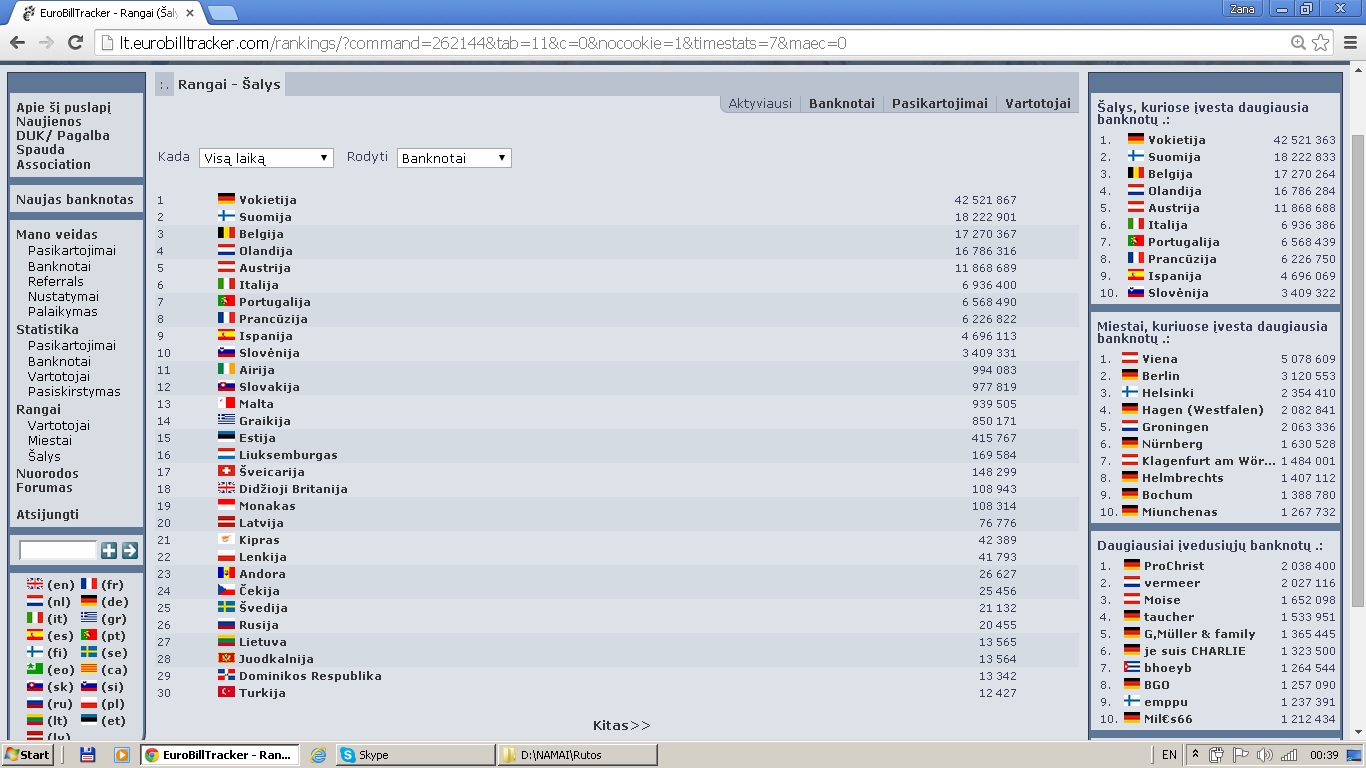Image resolution: width=1366 pixels, height=768 pixels.
Task: Click the sidebar search input field
Action: (58, 551)
